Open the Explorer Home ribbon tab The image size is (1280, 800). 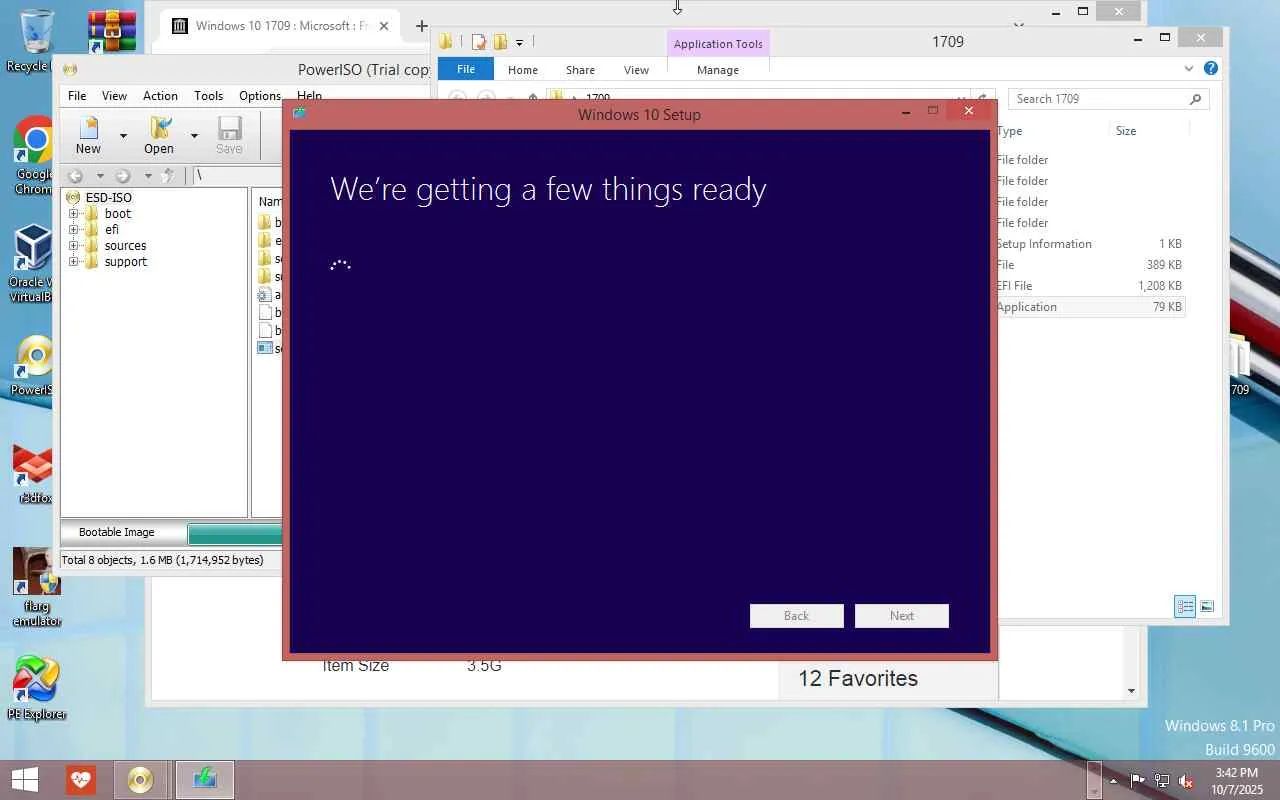[x=522, y=70]
